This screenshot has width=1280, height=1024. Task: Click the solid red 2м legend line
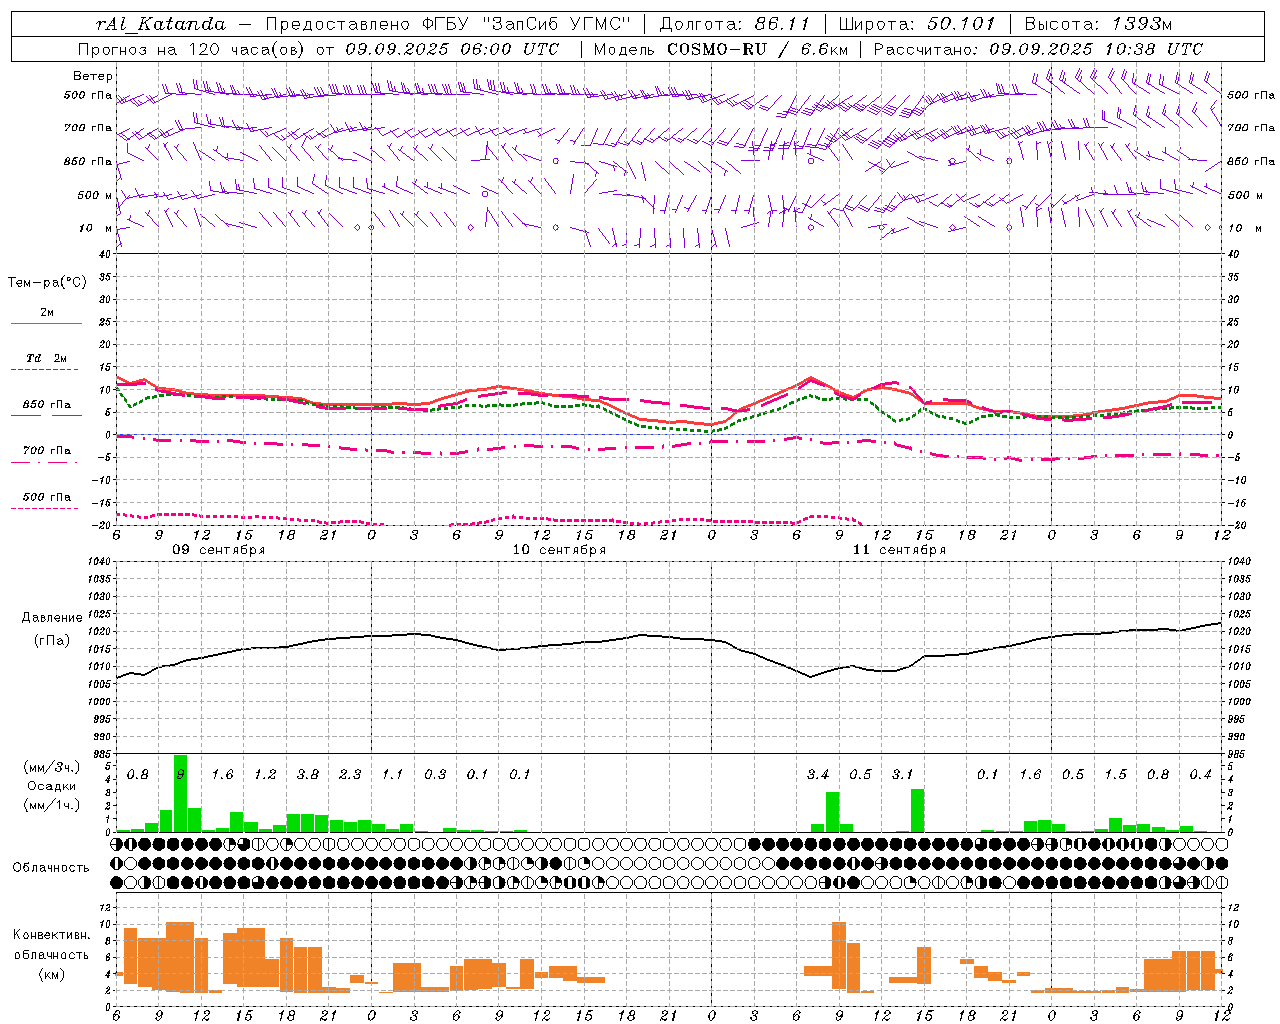46,323
